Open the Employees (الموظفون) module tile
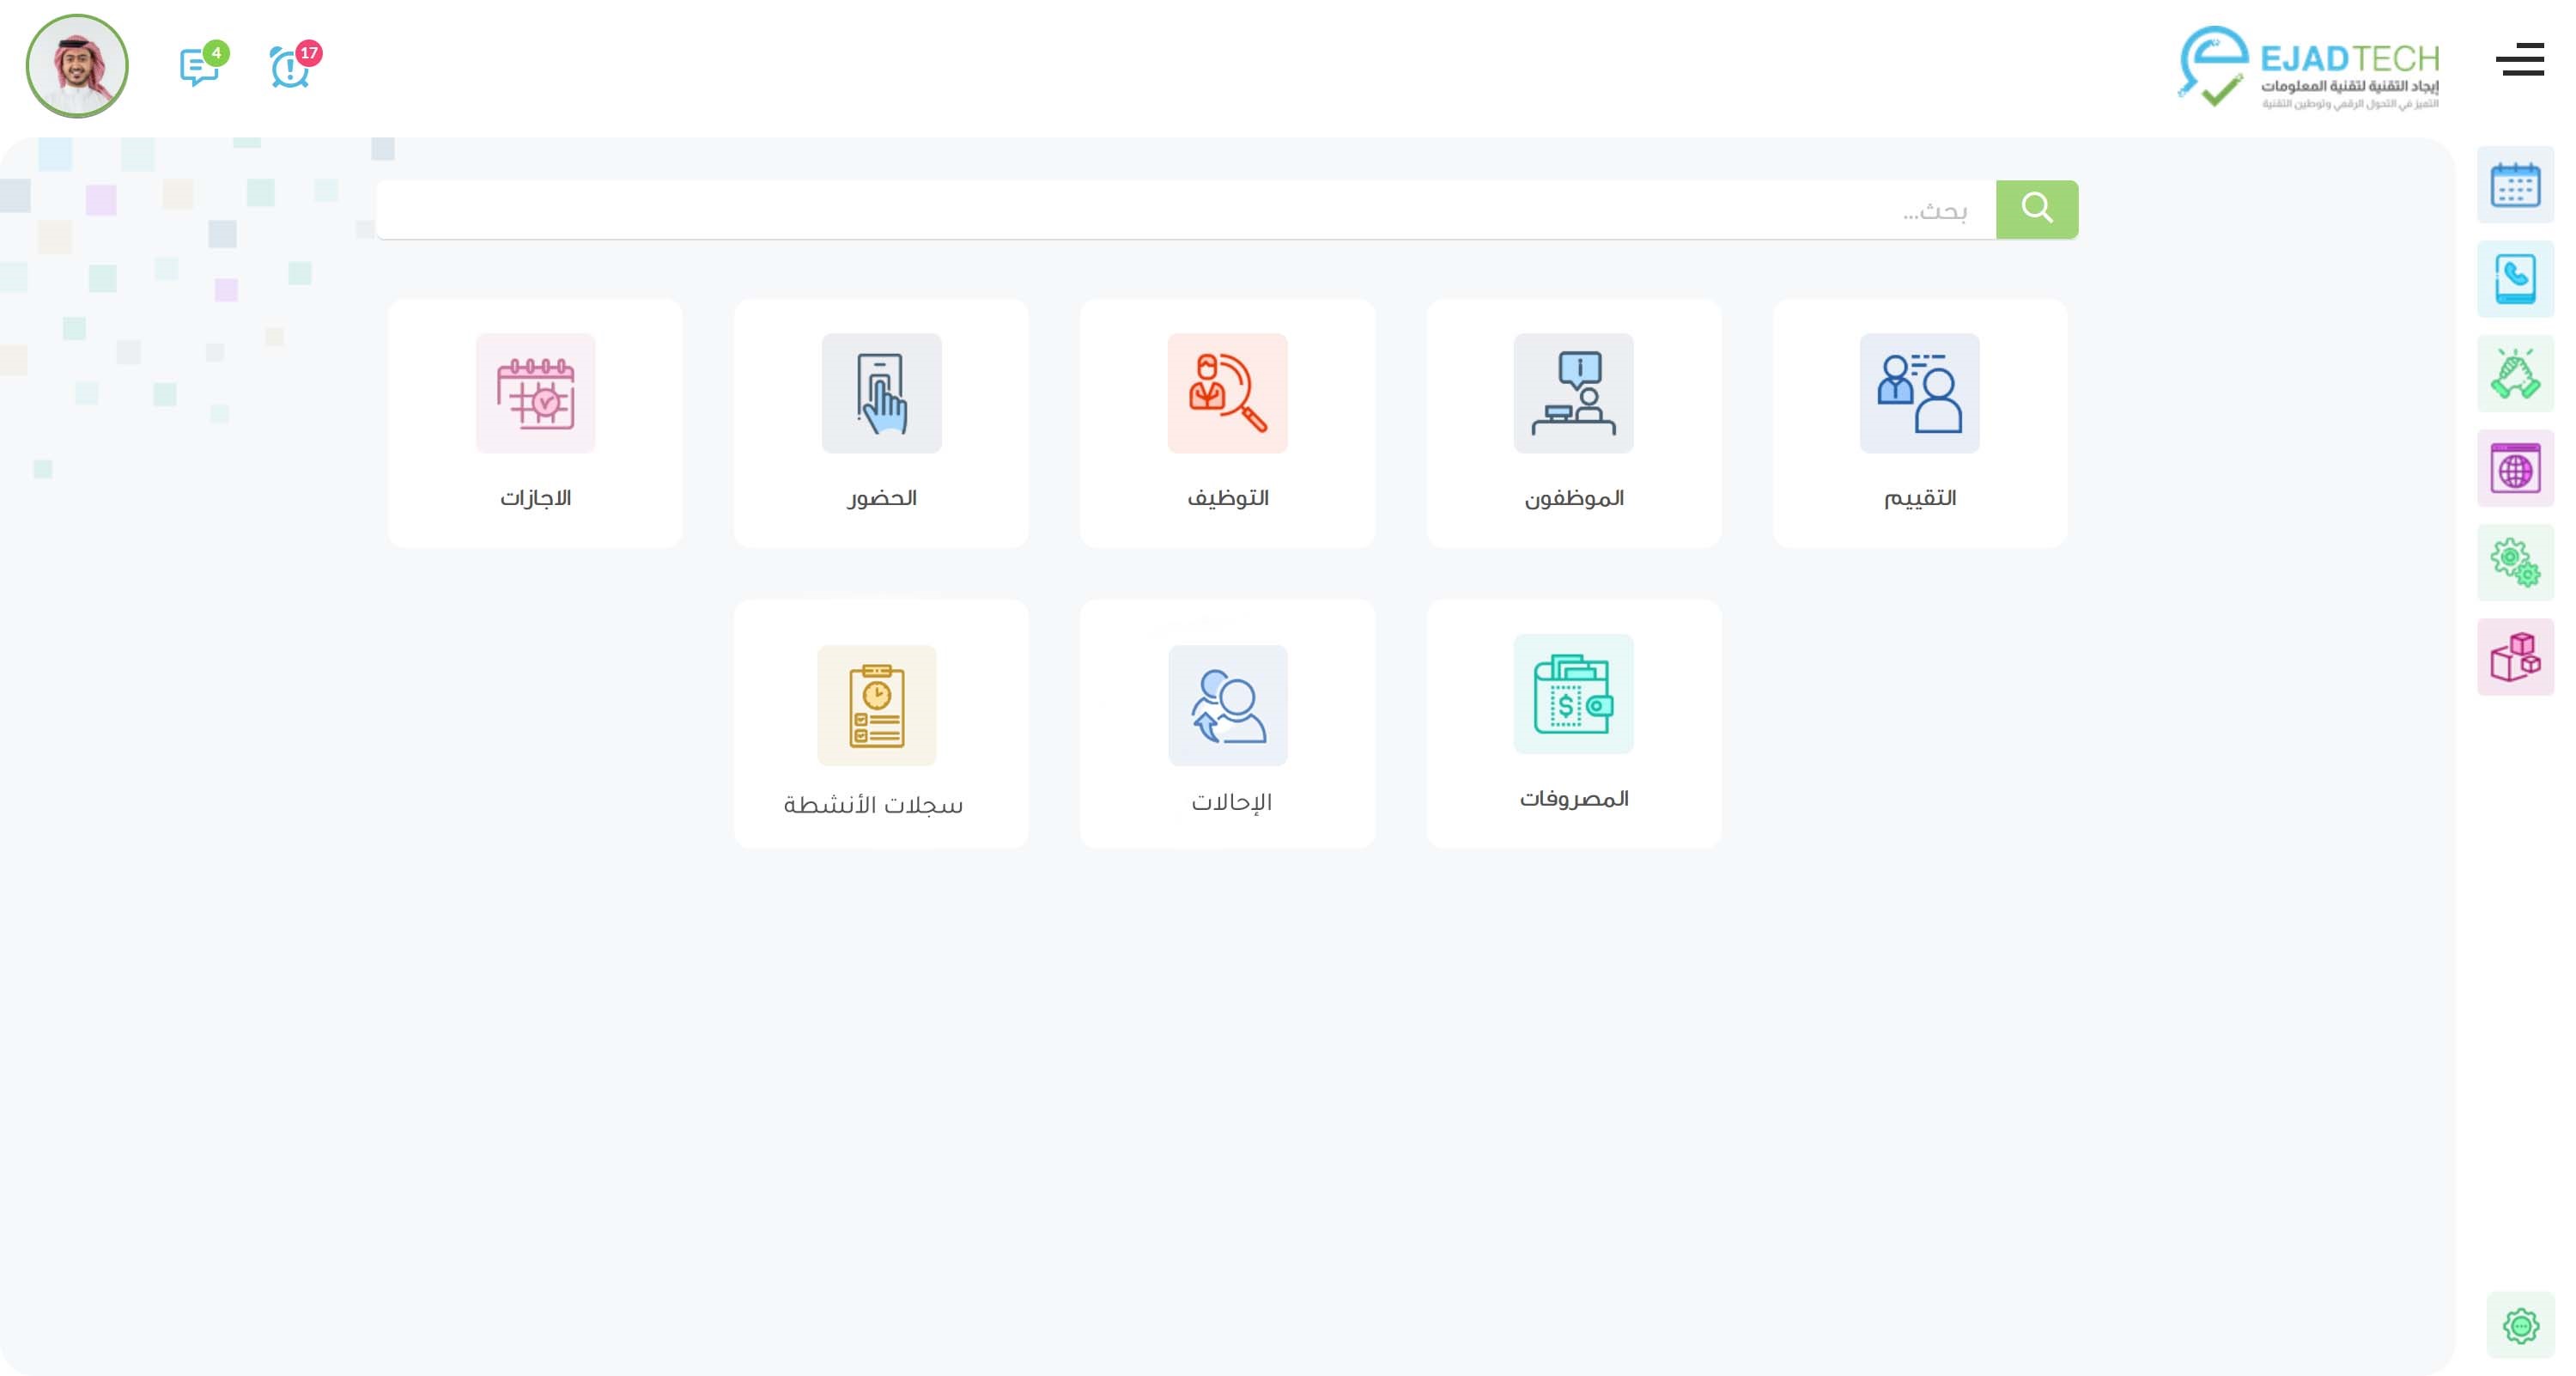The height and width of the screenshot is (1376, 2576). pos(1573,422)
